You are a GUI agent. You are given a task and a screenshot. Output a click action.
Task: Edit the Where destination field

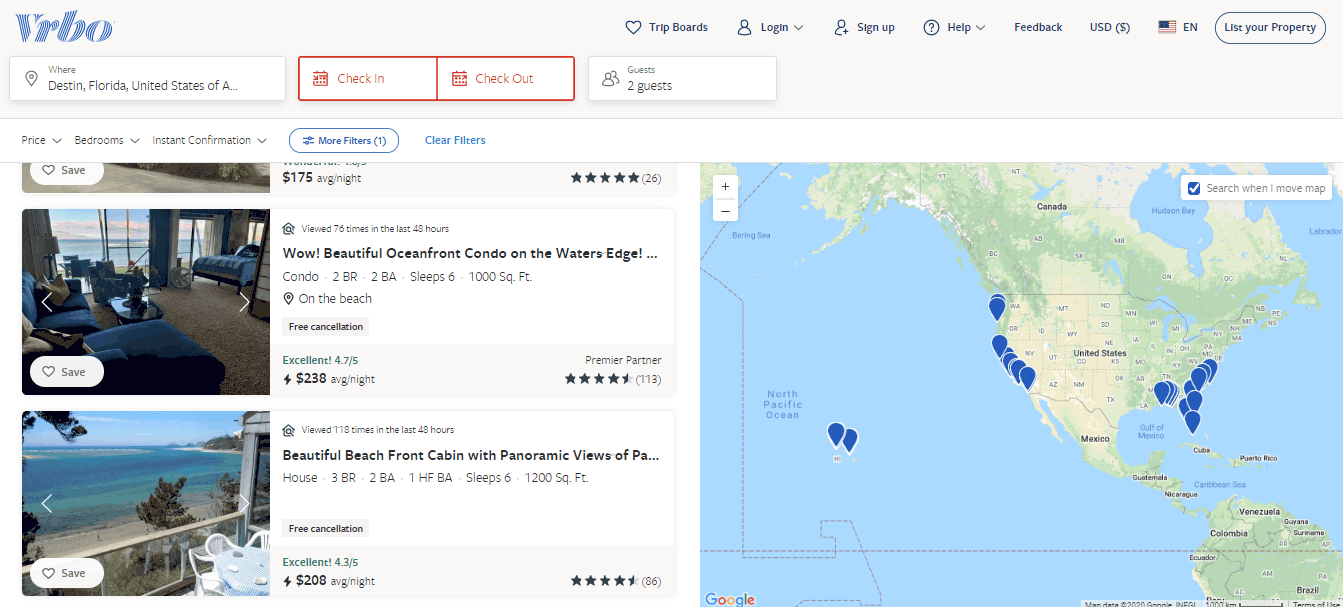(x=147, y=78)
